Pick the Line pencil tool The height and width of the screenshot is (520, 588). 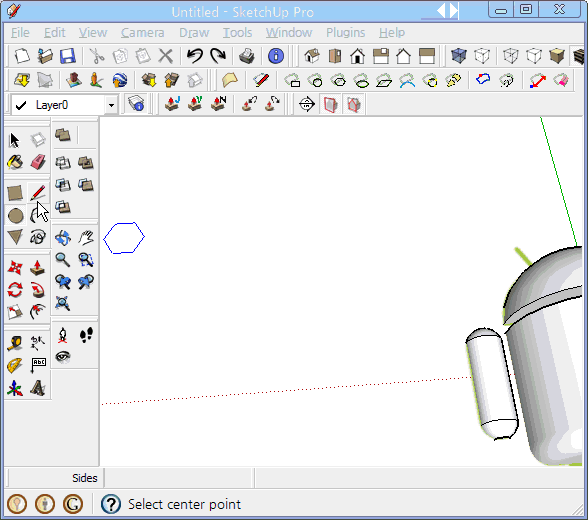click(x=38, y=193)
